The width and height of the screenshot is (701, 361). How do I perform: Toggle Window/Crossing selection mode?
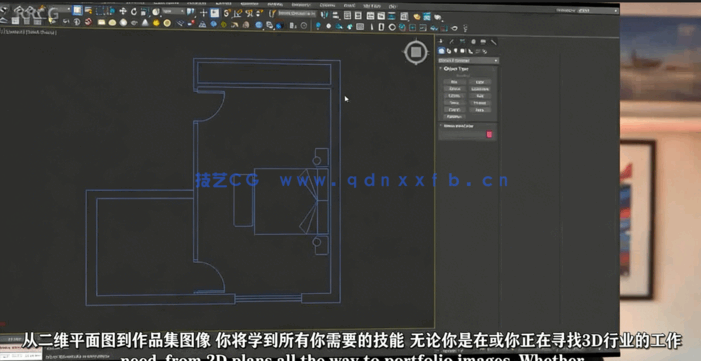pyautogui.click(x=111, y=11)
